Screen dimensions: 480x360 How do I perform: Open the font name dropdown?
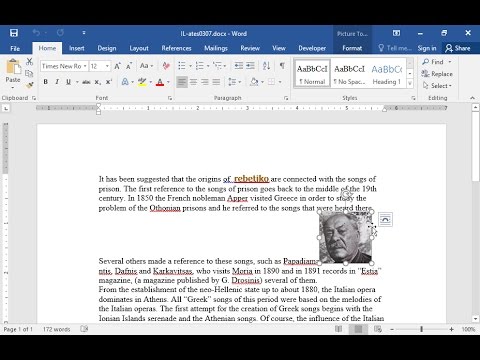85,66
